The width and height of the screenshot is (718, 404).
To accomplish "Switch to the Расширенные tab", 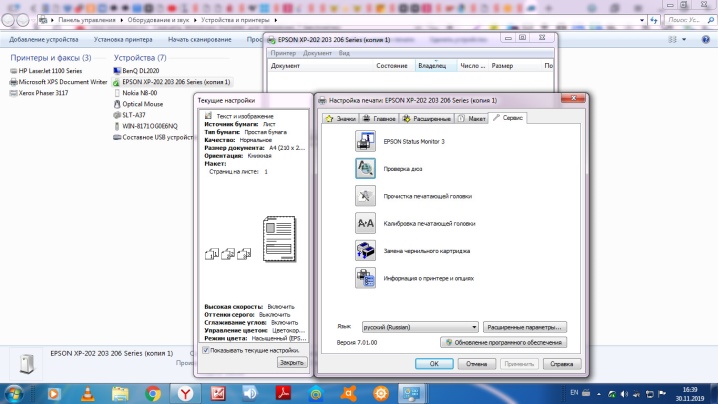I will click(427, 119).
